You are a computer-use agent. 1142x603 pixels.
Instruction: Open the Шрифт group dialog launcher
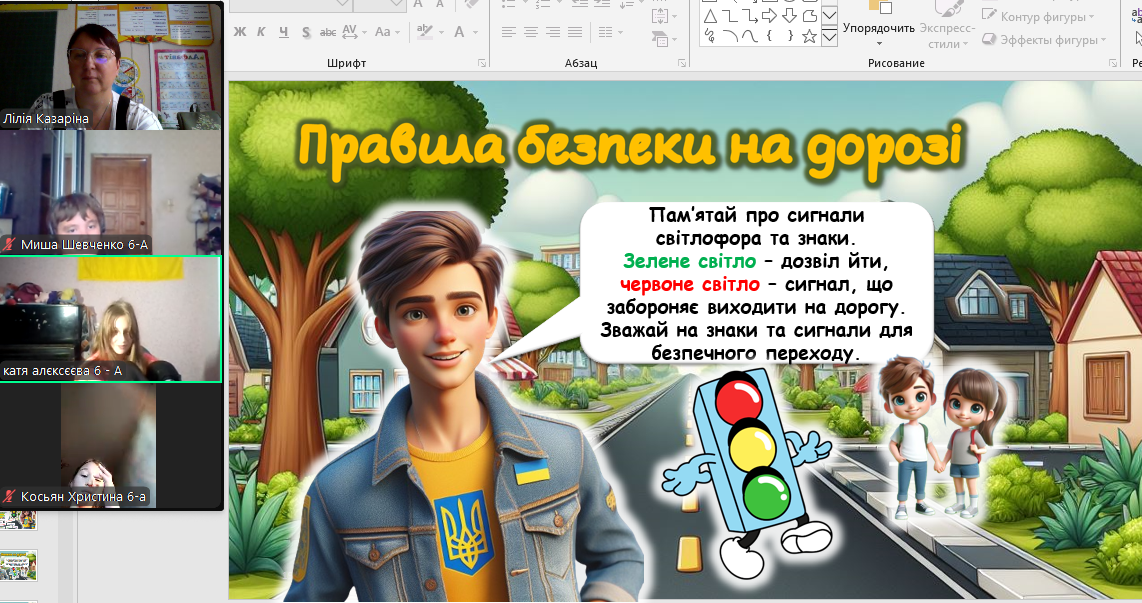(482, 63)
